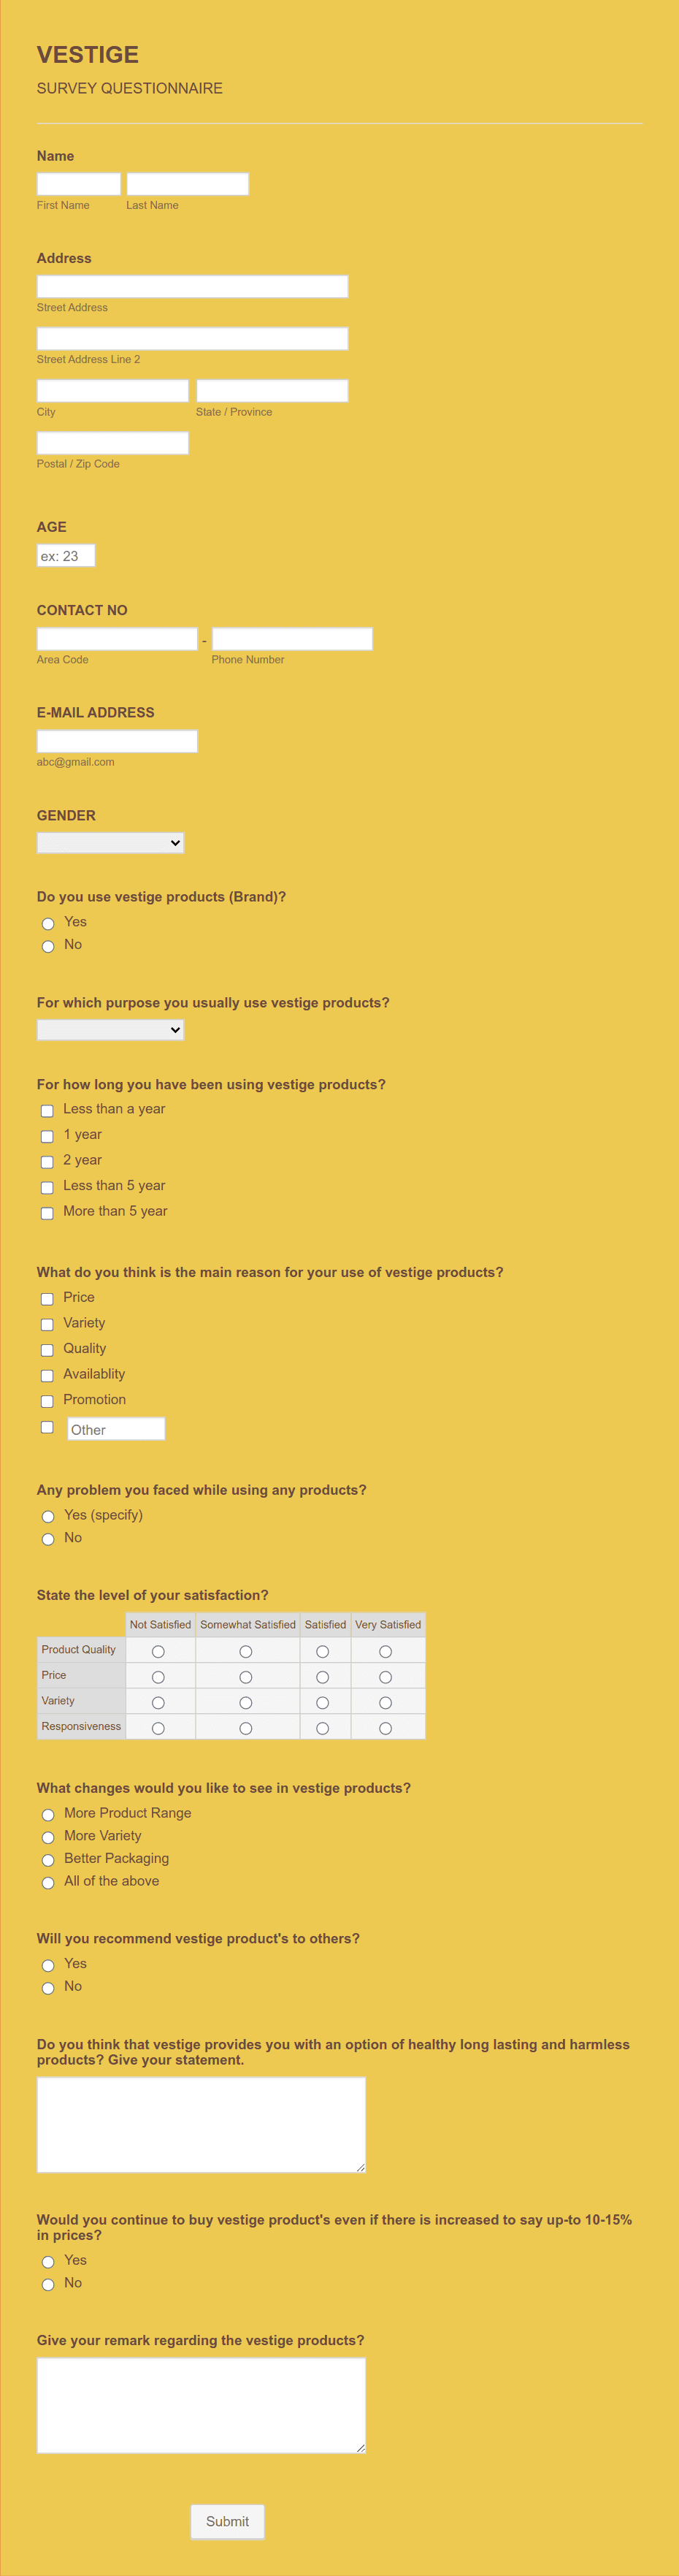Image resolution: width=679 pixels, height=2576 pixels.
Task: Focus the First Name field
Action: pos(79,184)
